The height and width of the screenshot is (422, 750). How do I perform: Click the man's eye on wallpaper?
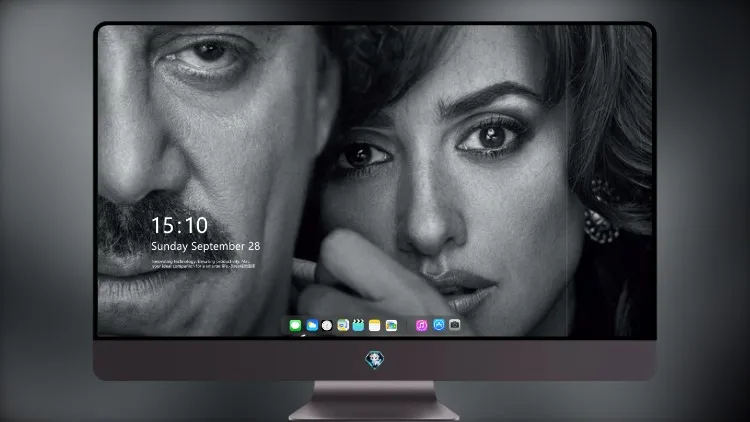click(207, 55)
